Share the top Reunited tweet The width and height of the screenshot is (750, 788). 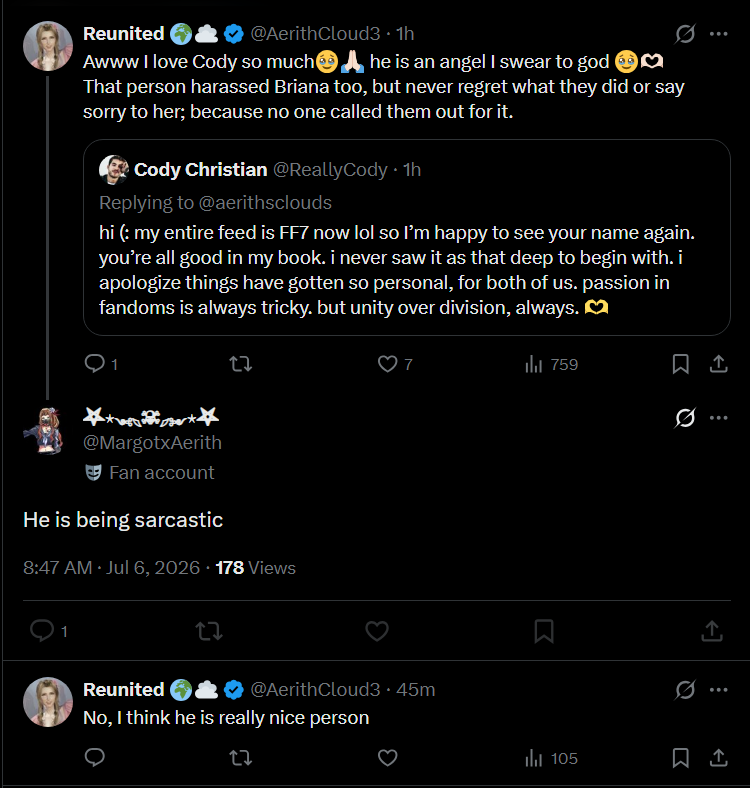coord(718,364)
